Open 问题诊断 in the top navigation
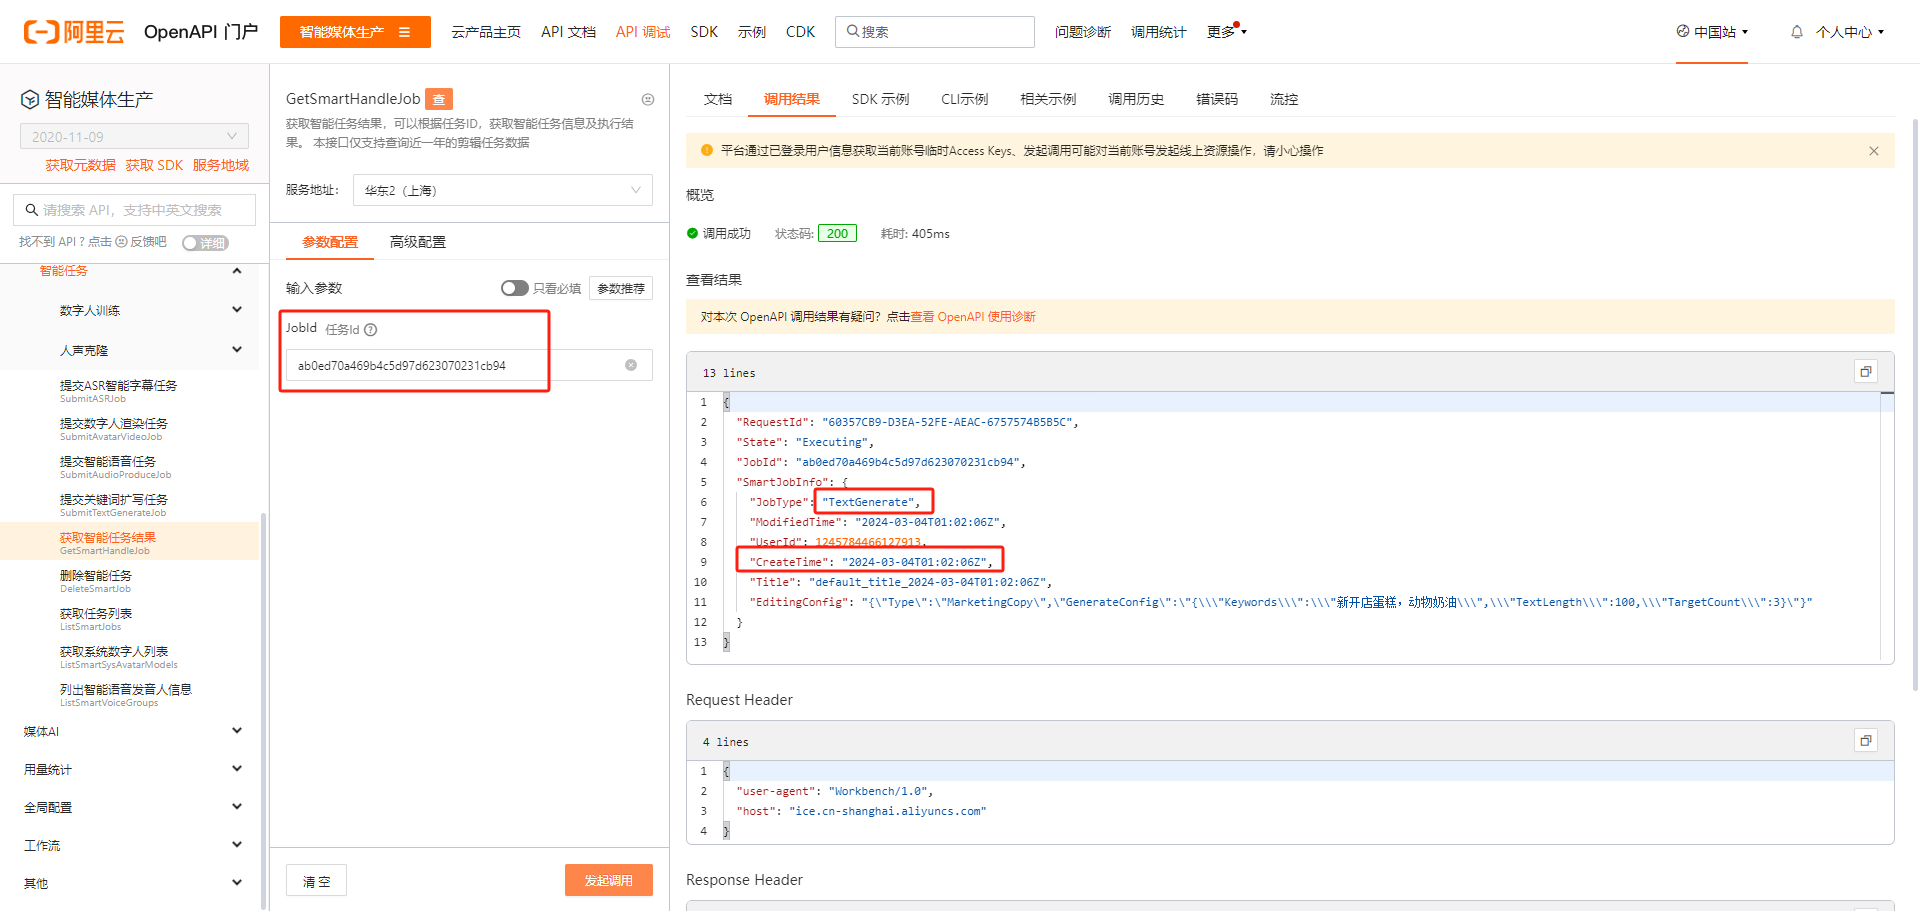This screenshot has width=1920, height=911. click(x=1083, y=32)
